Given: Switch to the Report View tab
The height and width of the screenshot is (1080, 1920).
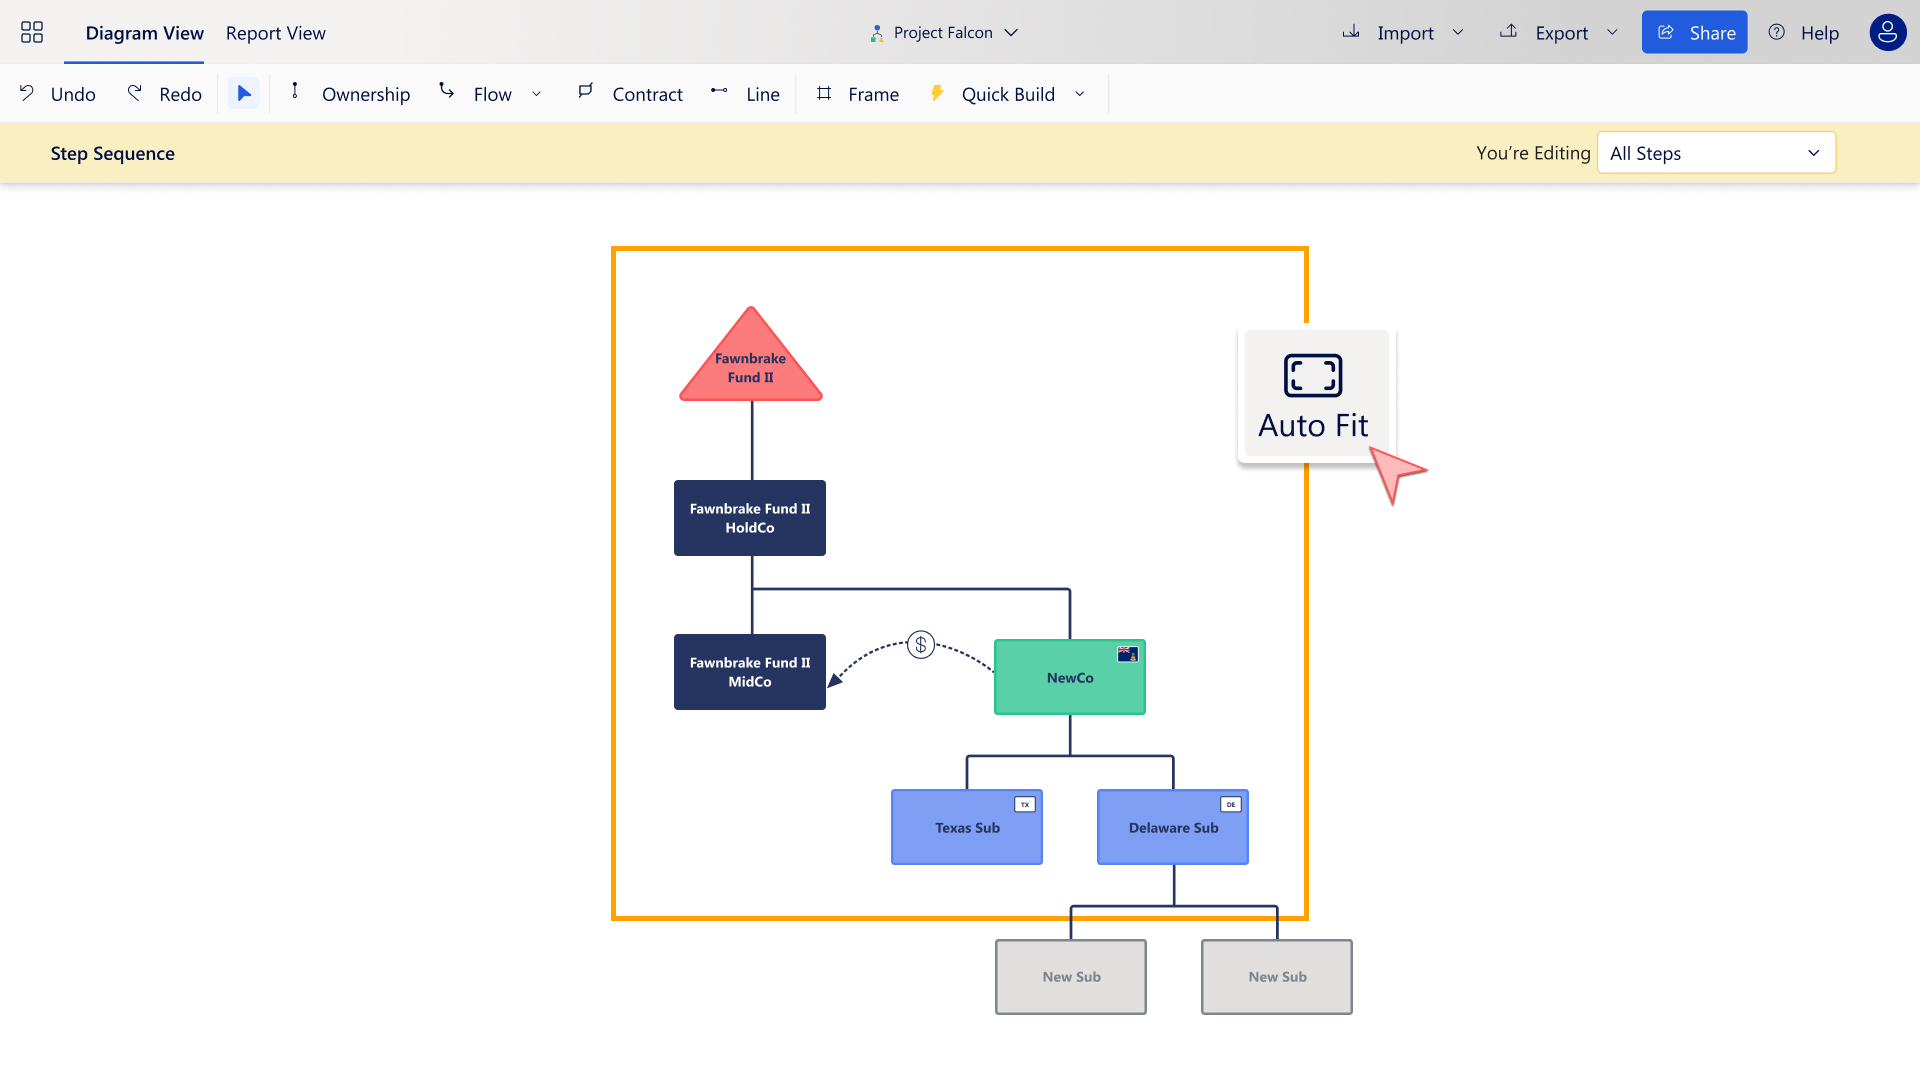Looking at the screenshot, I should click(276, 33).
